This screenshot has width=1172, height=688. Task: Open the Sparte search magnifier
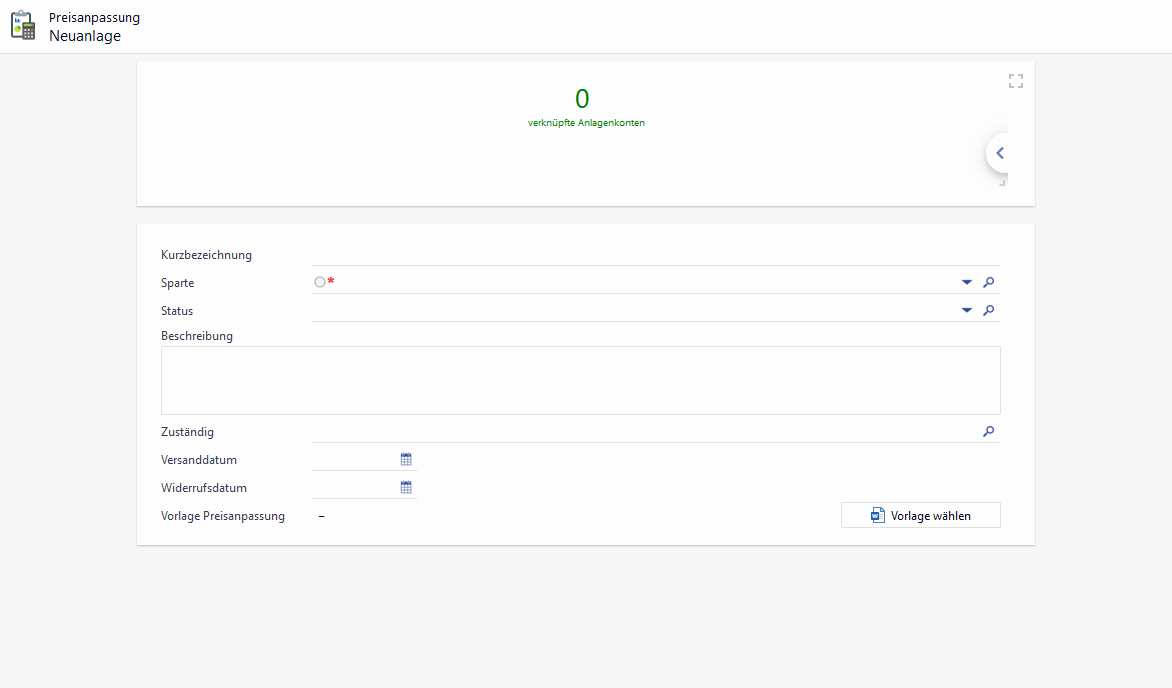pos(988,283)
